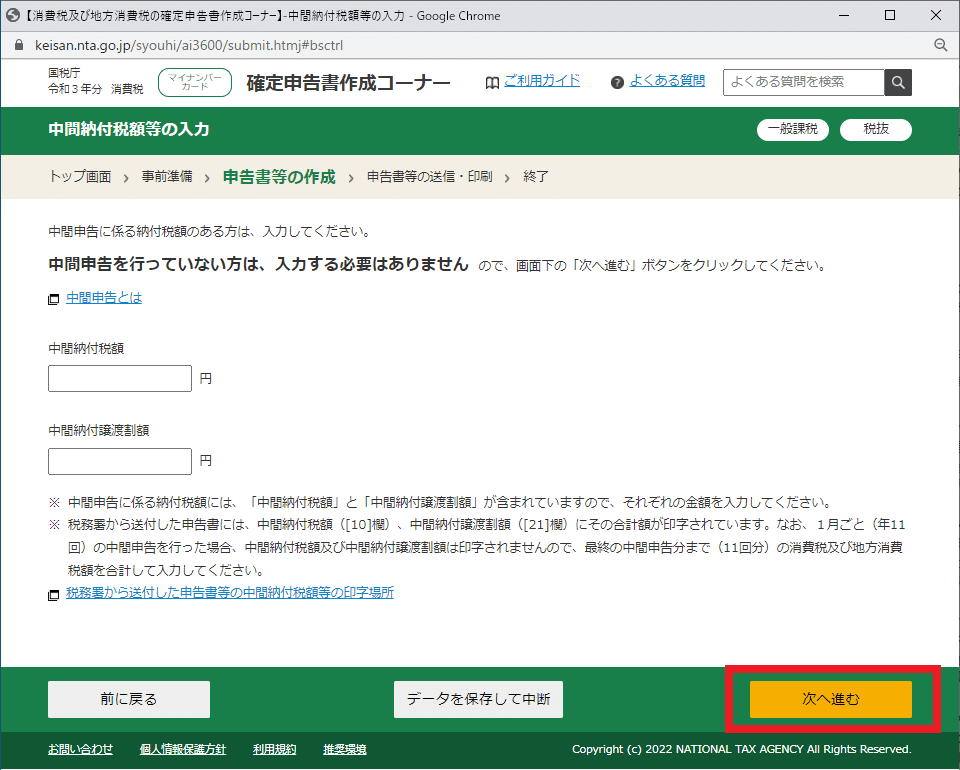Viewport: 960px width, 770px height.
Task: Open the ご利用ガイド book icon
Action: (492, 83)
